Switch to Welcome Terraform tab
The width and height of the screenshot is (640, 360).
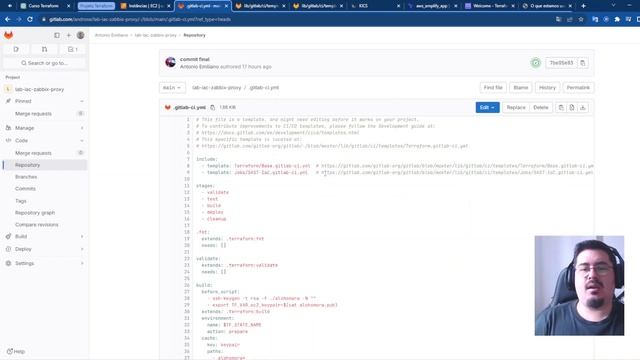coord(490,6)
